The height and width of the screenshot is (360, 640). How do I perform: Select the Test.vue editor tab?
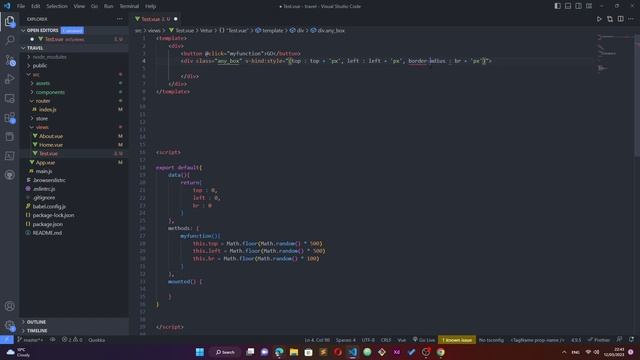coord(157,19)
